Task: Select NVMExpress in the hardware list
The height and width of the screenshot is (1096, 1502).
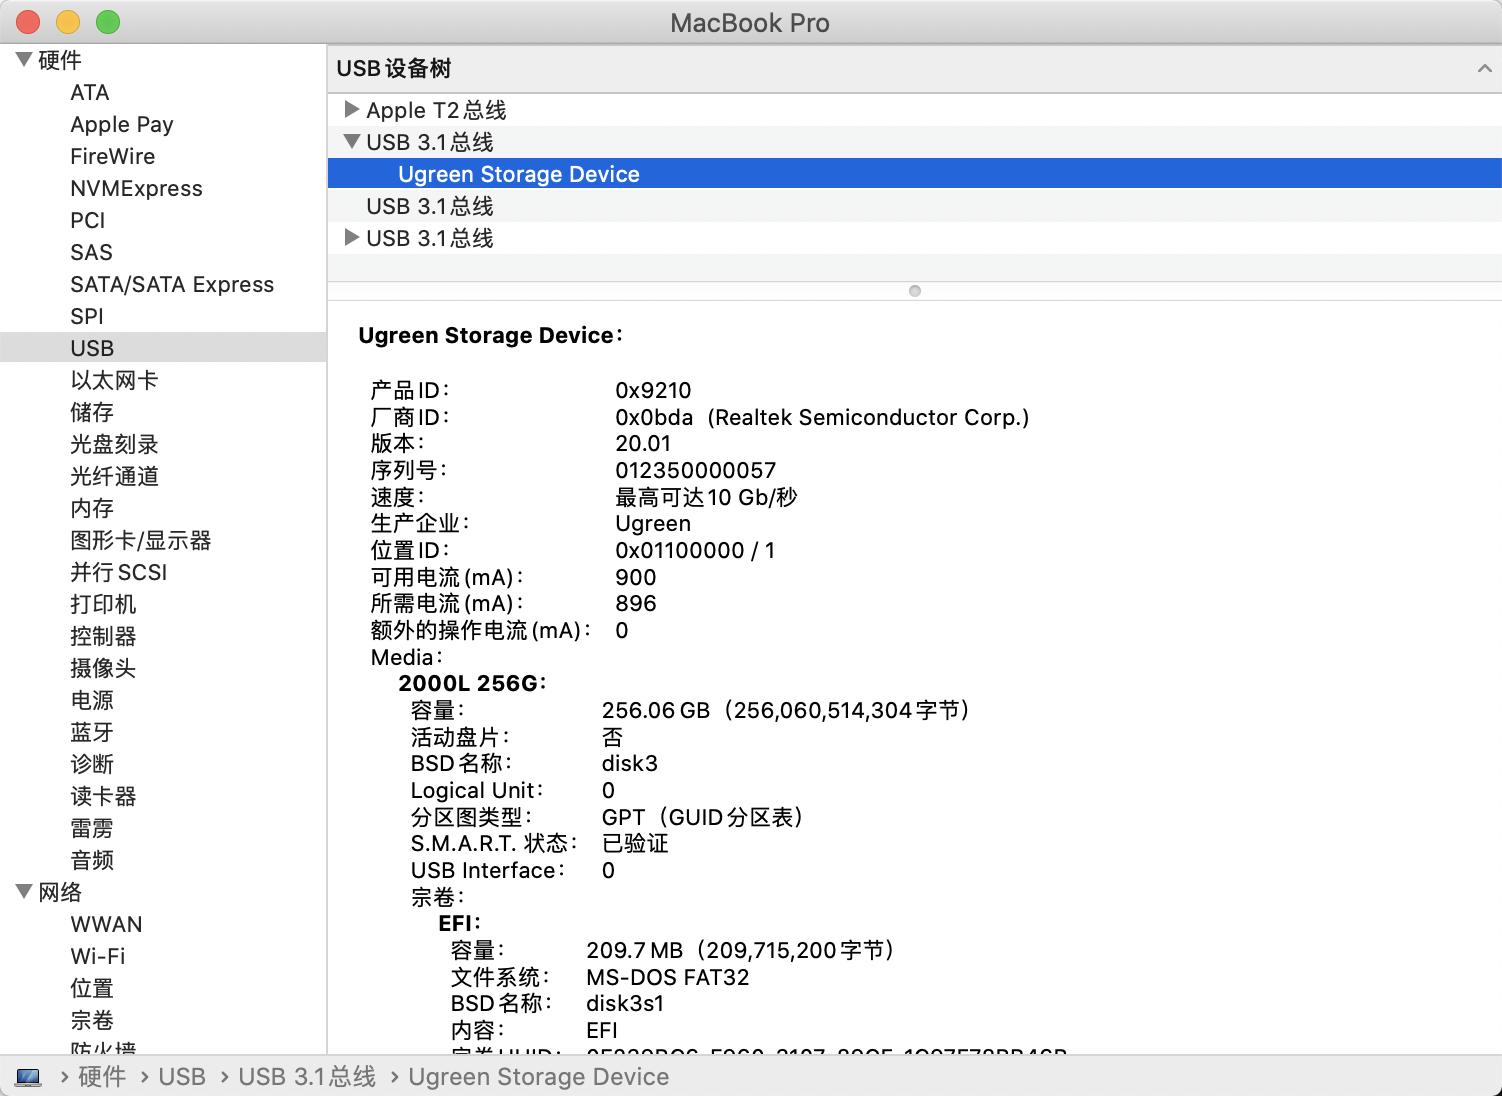Action: pos(136,188)
